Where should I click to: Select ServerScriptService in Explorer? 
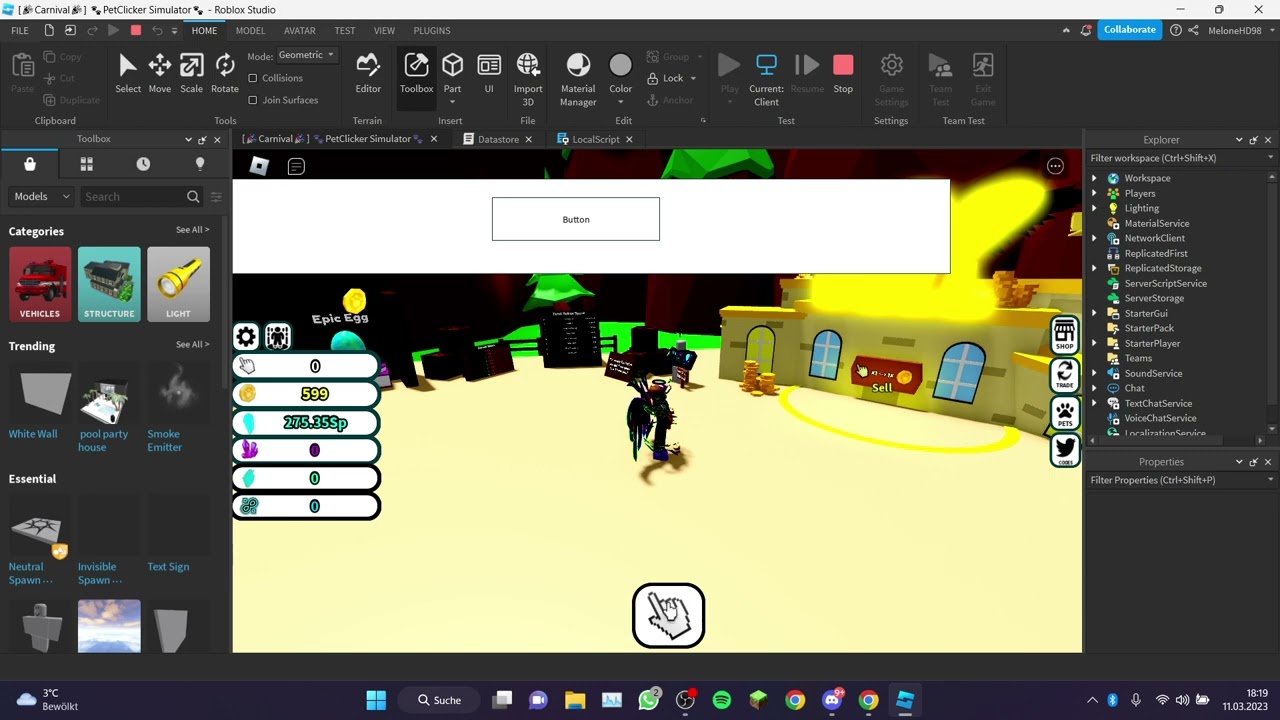point(1165,283)
